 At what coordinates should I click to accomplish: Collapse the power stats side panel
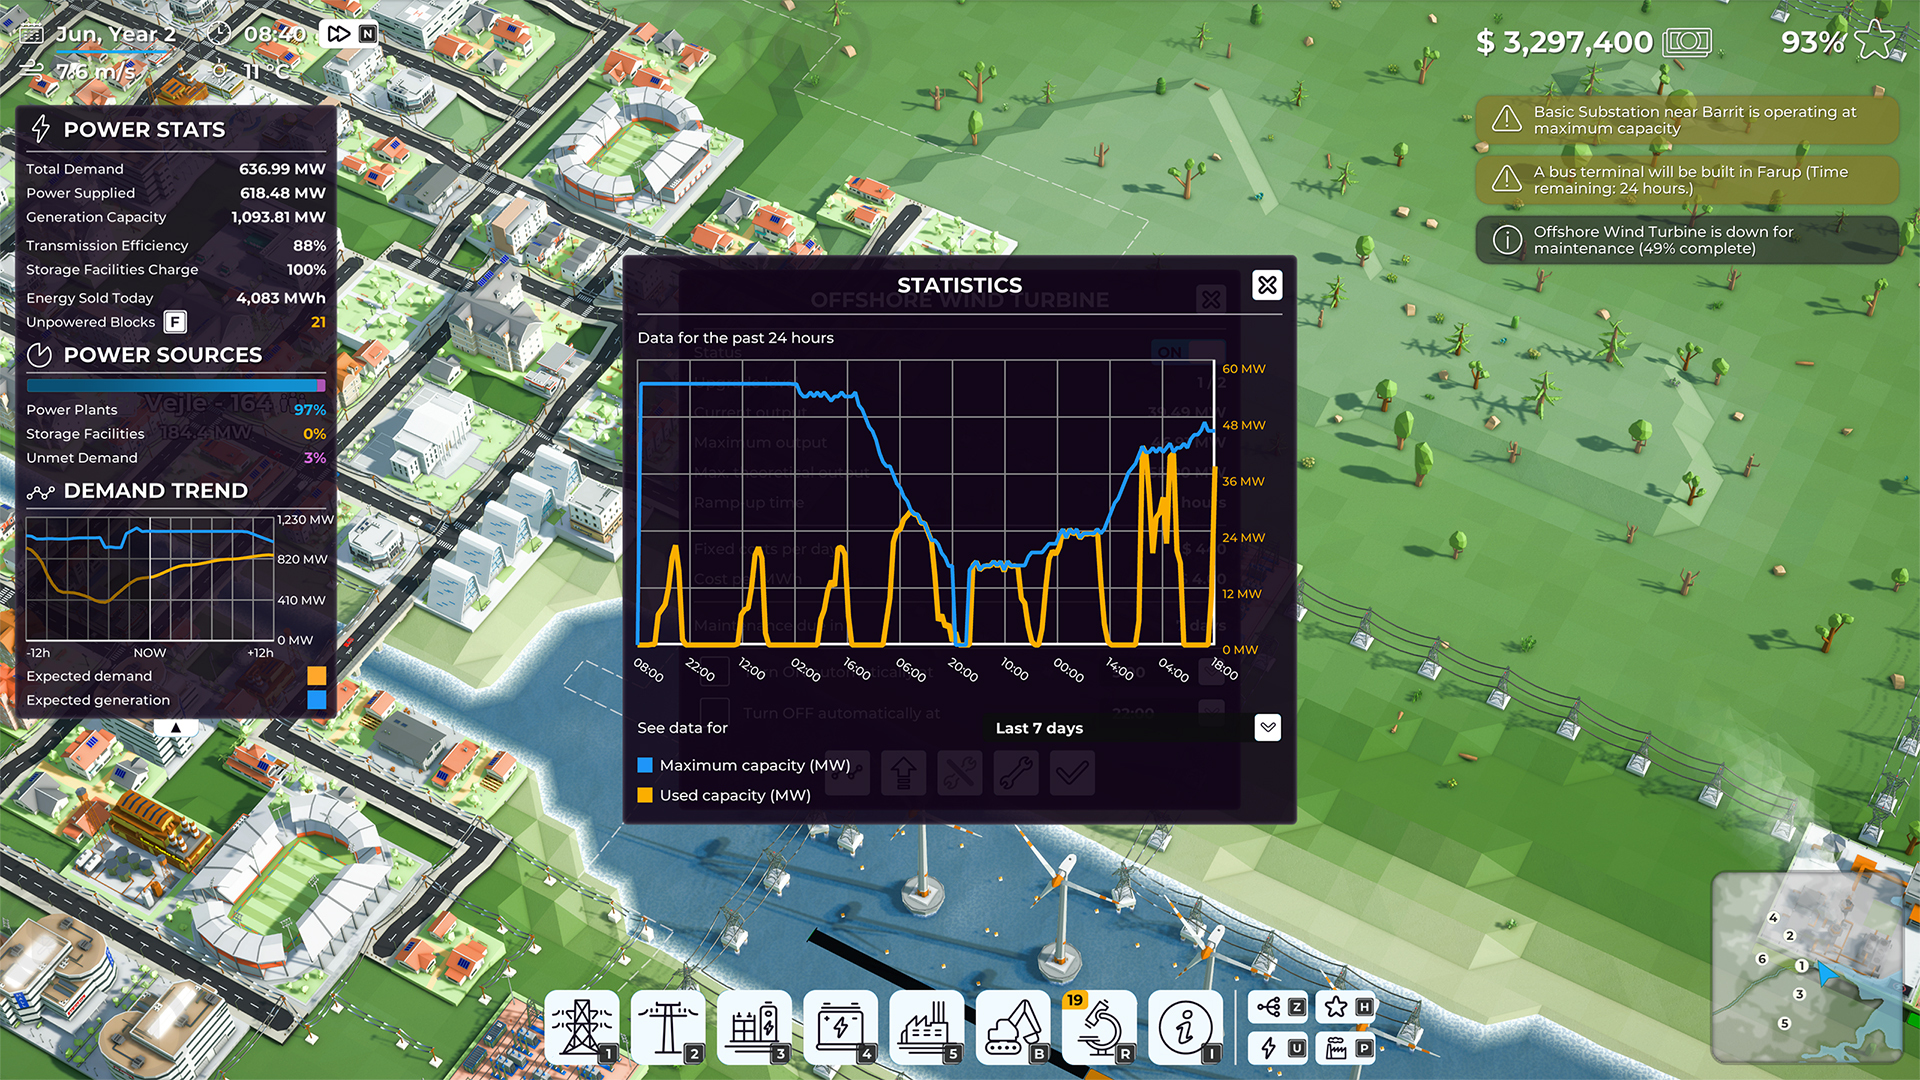point(176,728)
